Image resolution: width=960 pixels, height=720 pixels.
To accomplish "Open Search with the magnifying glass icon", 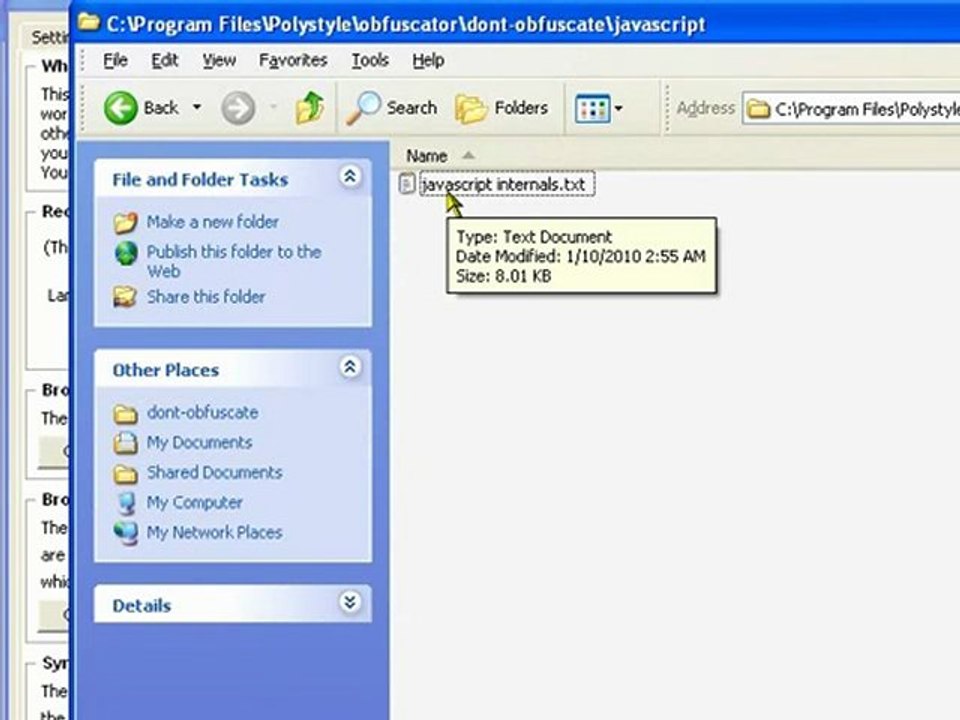I will coord(362,108).
